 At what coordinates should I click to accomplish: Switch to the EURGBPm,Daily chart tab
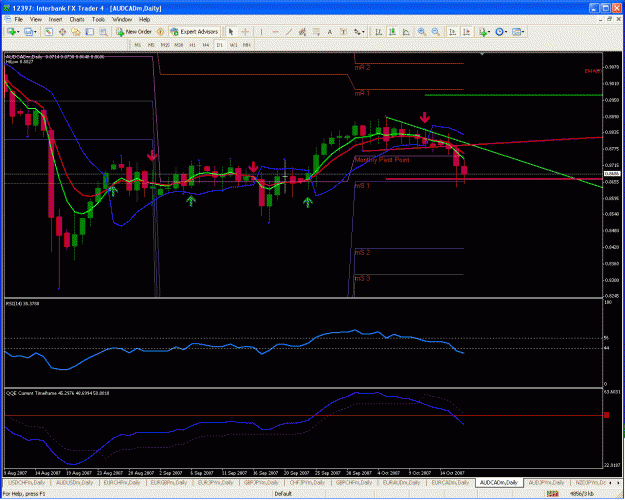(169, 483)
